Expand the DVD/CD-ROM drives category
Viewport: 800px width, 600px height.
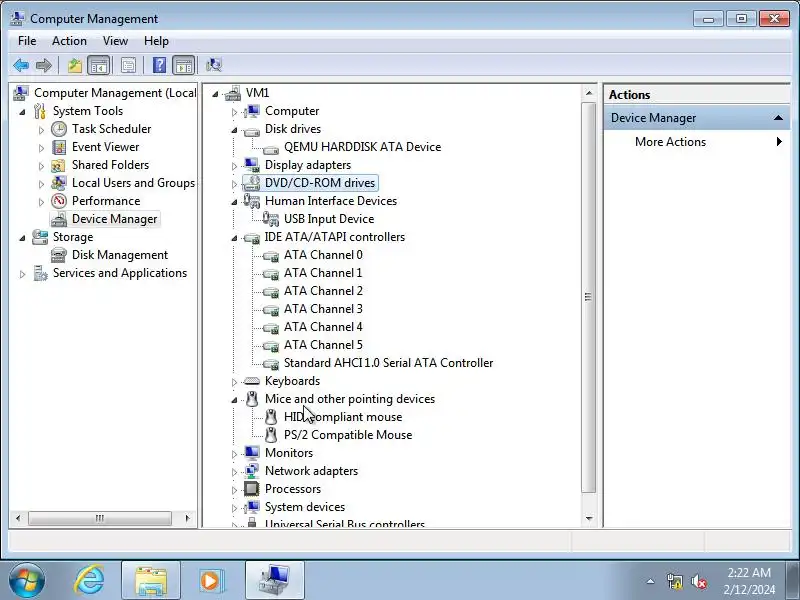[234, 184]
